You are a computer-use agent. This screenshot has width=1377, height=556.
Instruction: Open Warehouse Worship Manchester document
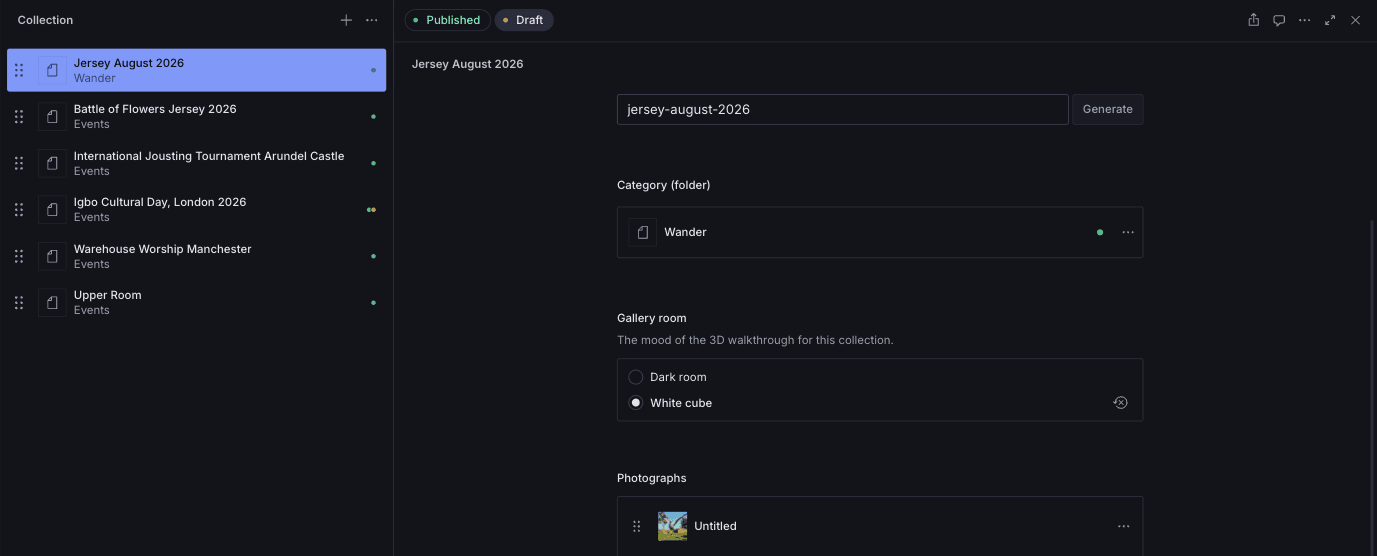[196, 256]
